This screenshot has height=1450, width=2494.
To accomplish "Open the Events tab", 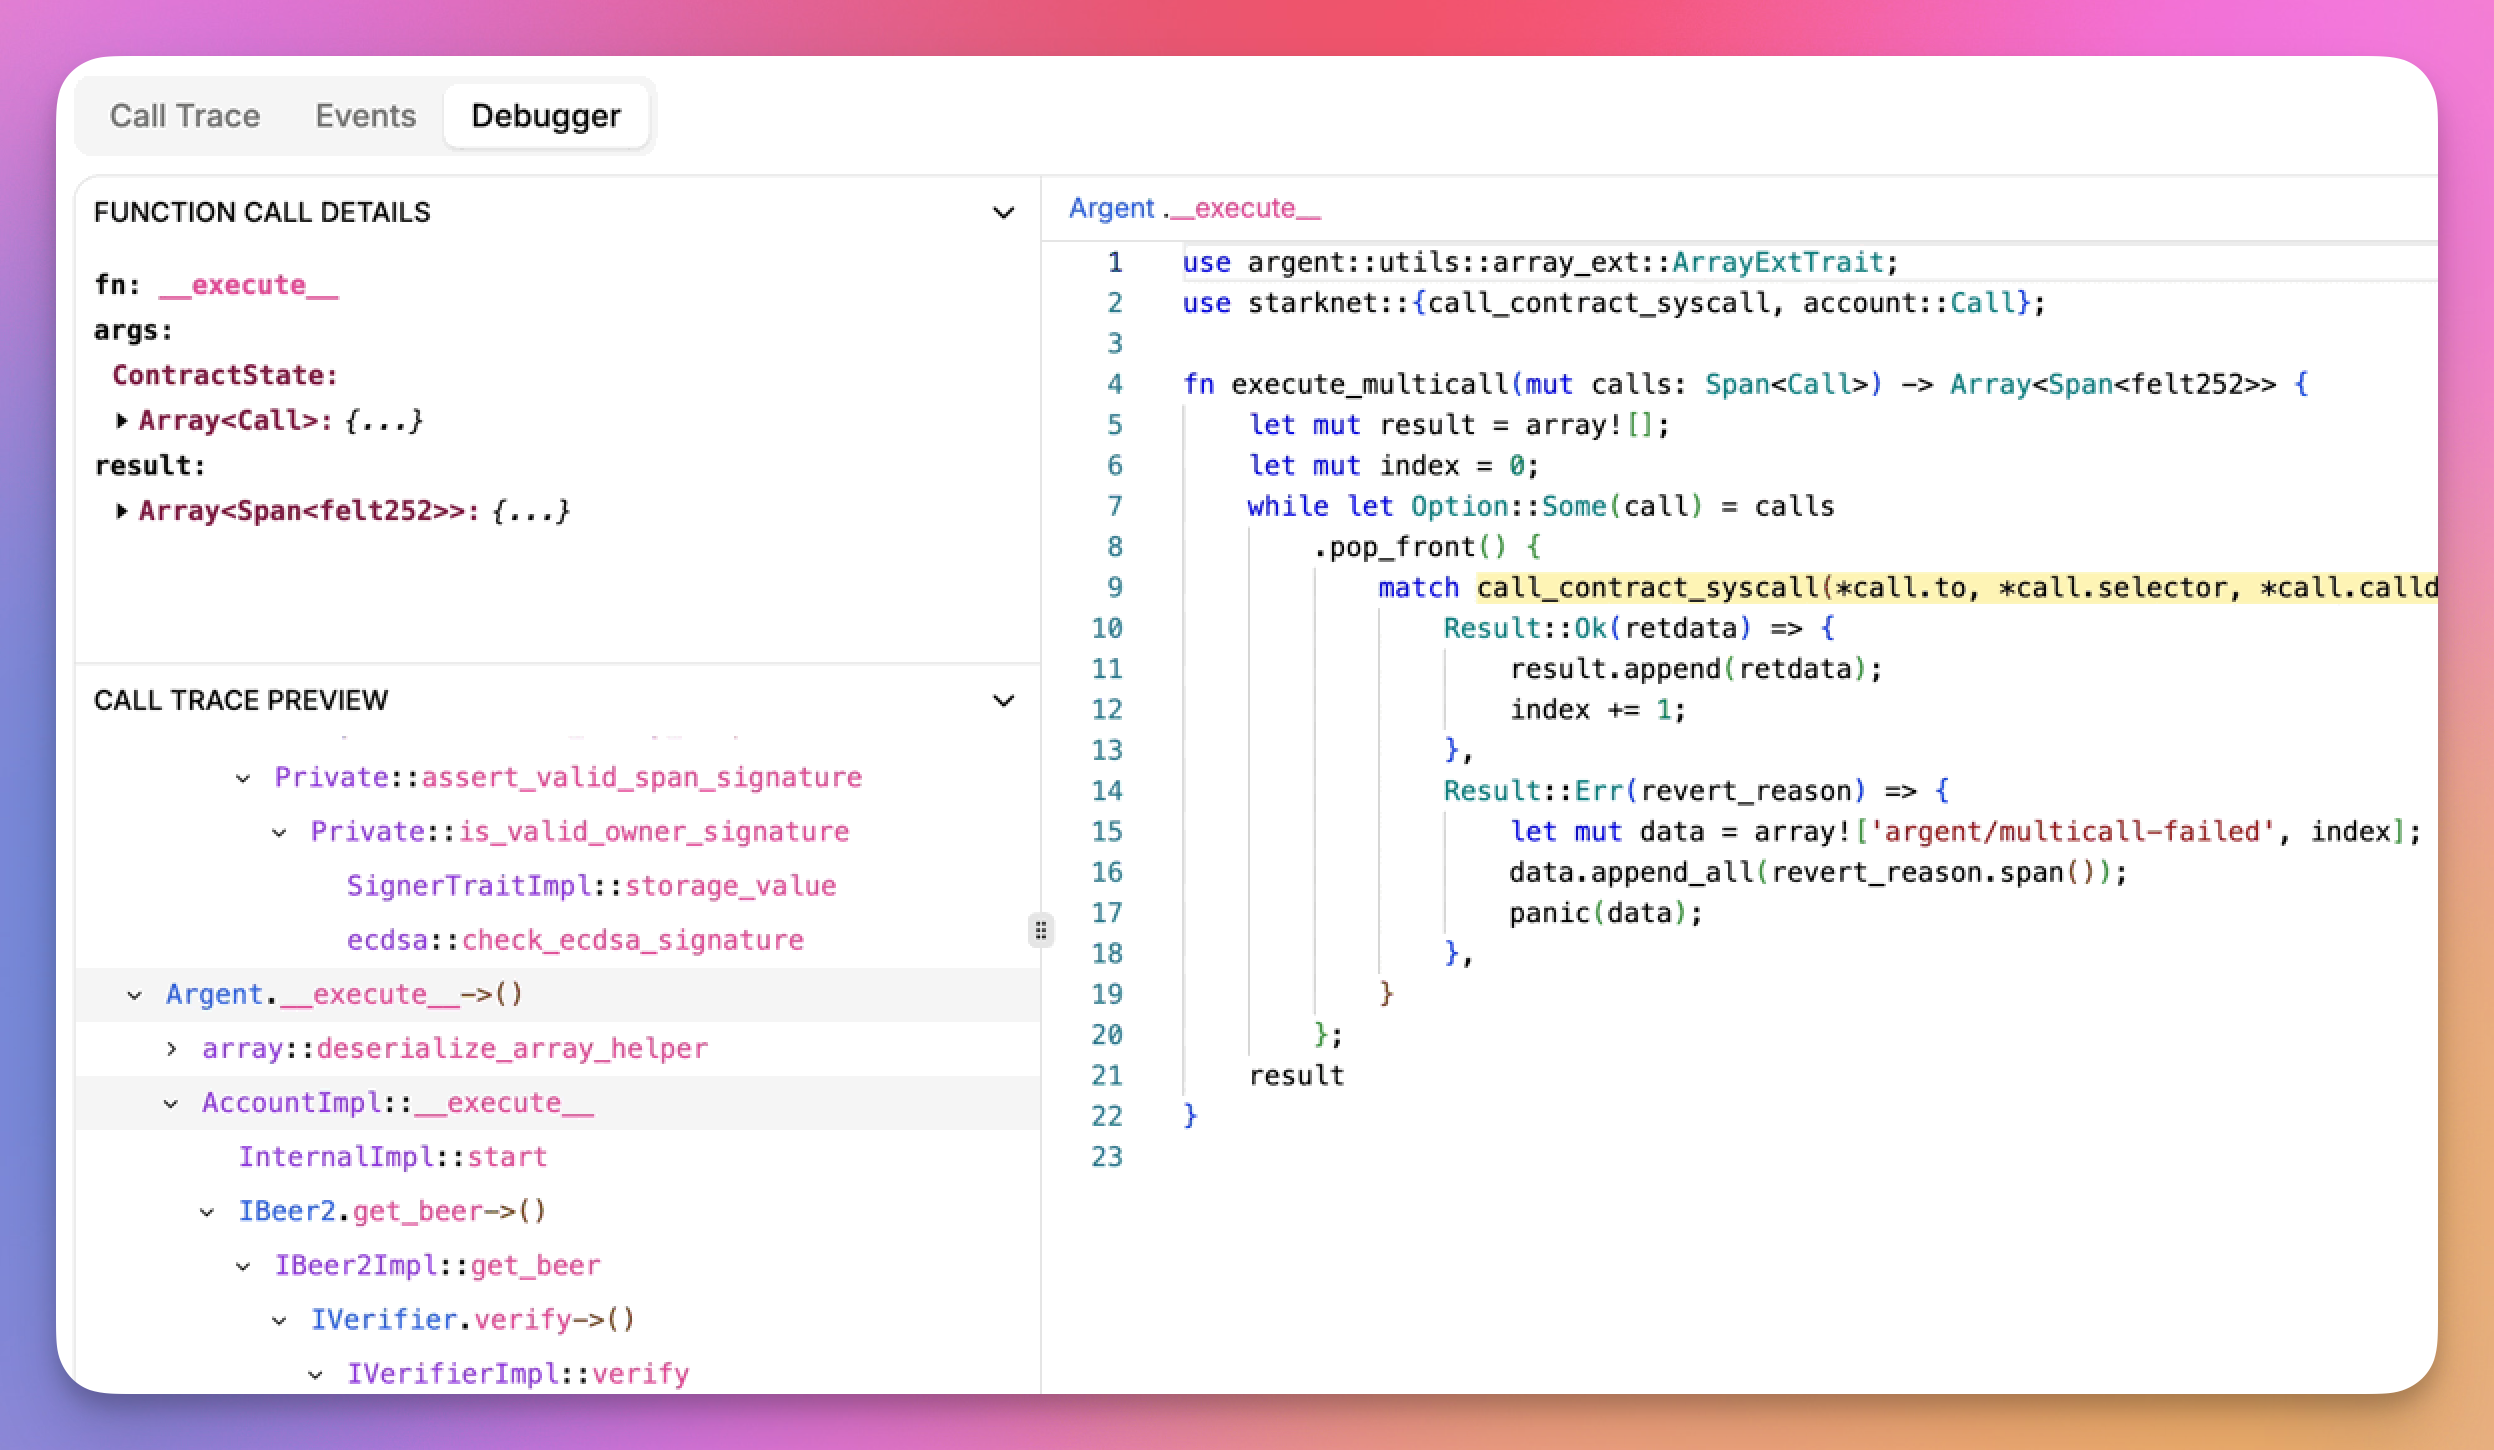I will pos(365,116).
